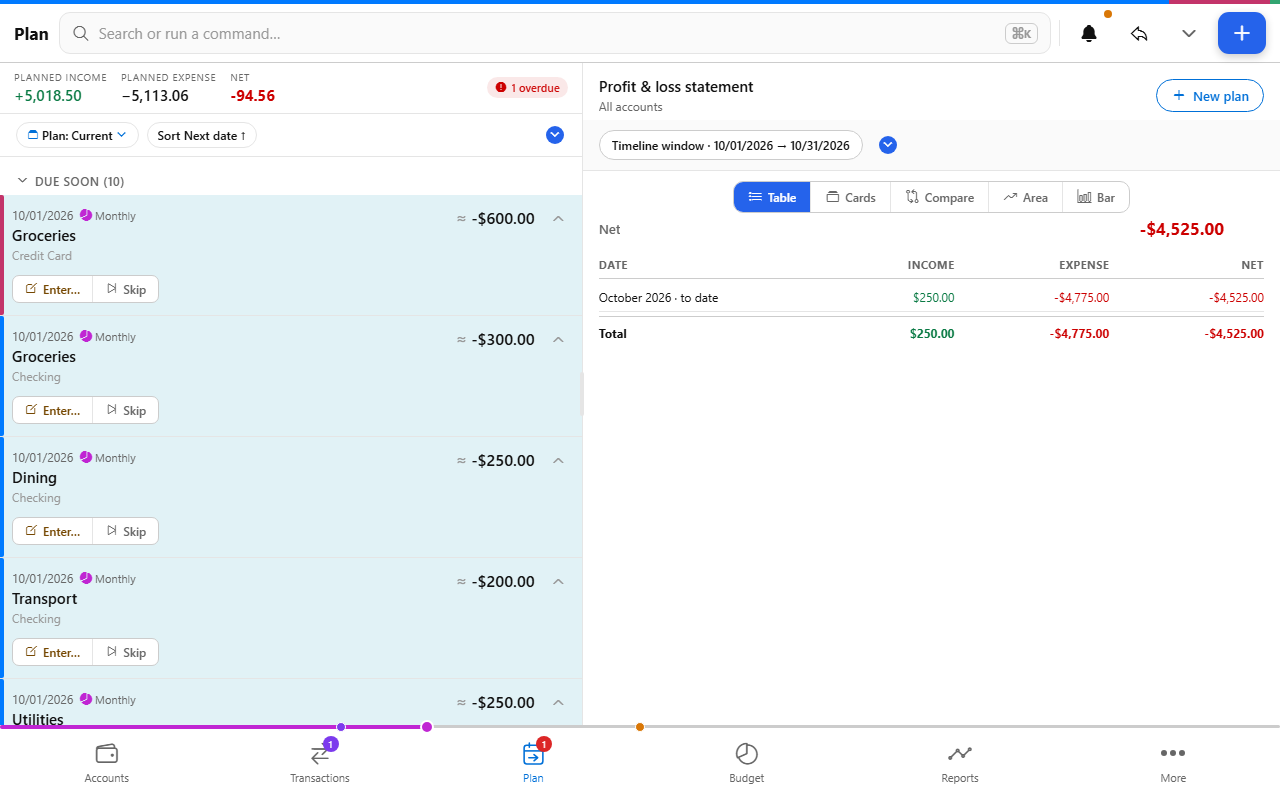Create a New plan
The image size is (1280, 800).
click(1210, 96)
